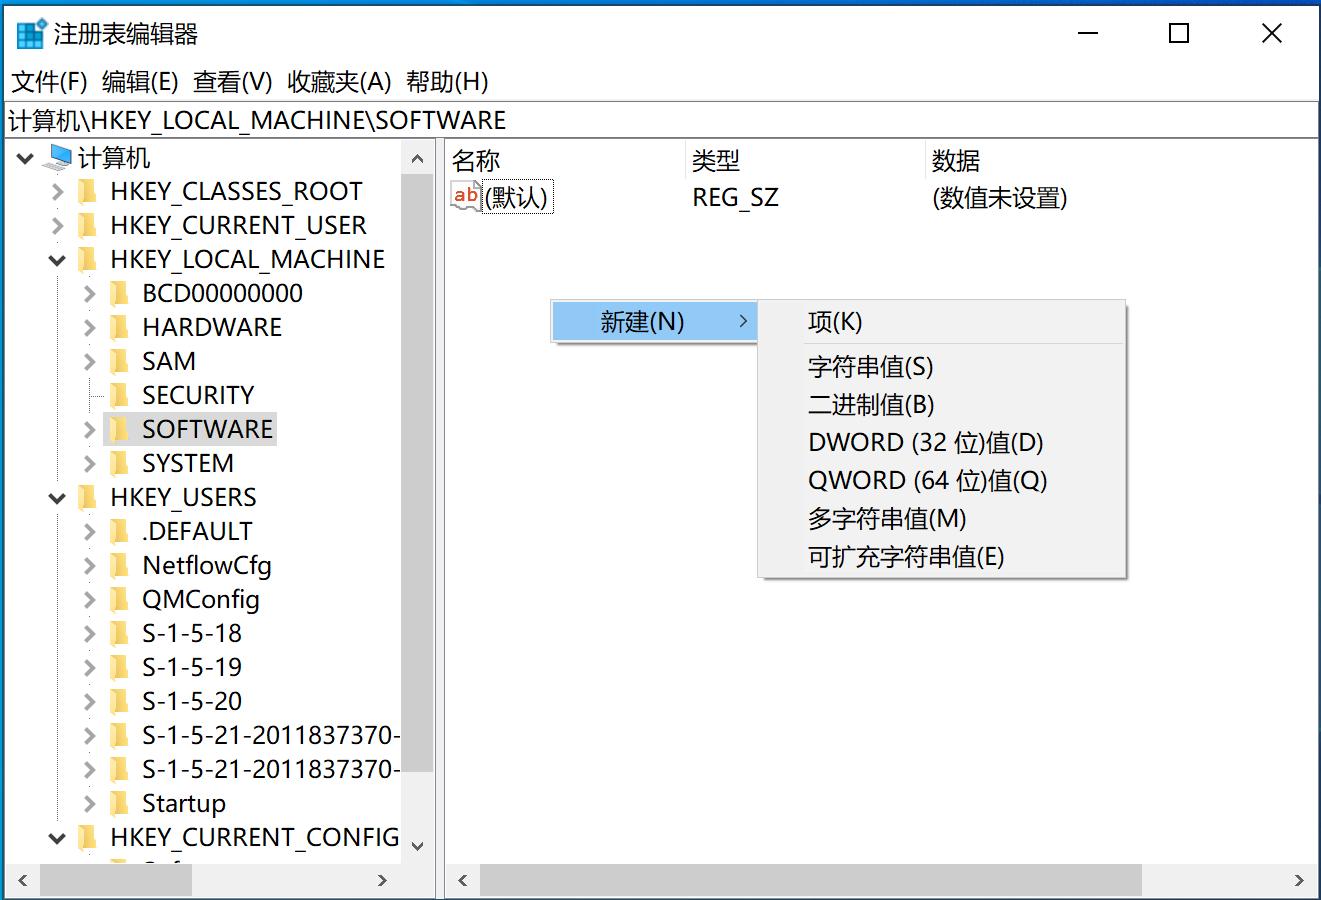Click the HKEY_CLASSES_ROOT folder icon
Screen dimensions: 1321x900
[88, 190]
